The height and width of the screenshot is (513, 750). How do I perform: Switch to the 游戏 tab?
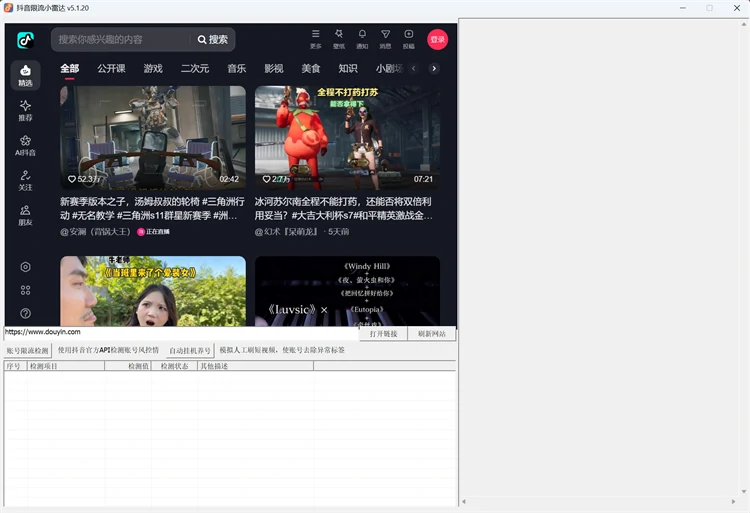click(153, 68)
